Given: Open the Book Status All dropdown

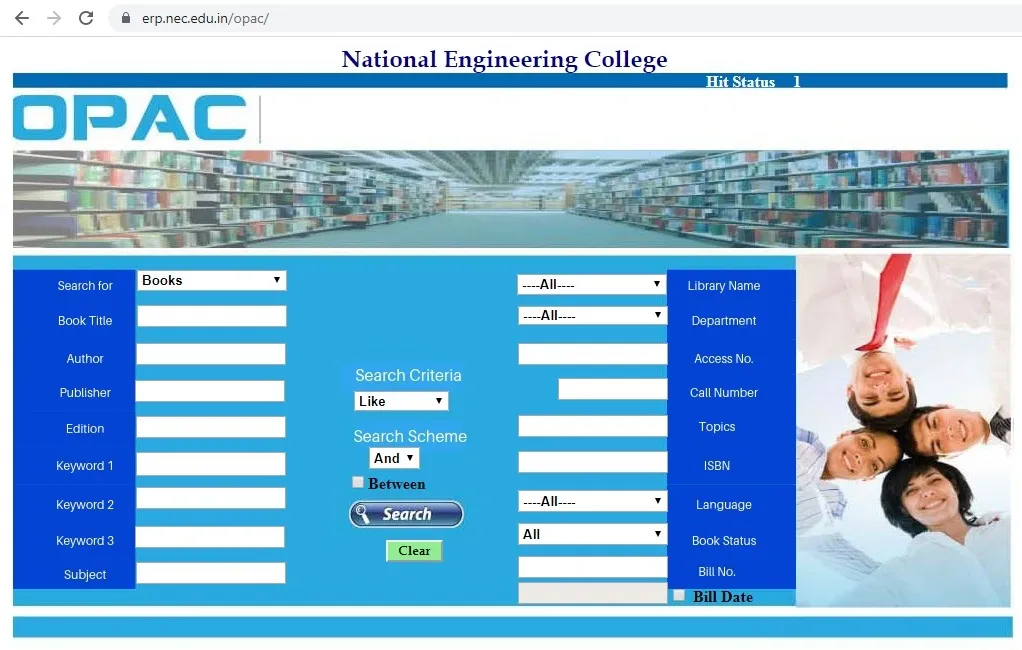Looking at the screenshot, I should point(592,534).
